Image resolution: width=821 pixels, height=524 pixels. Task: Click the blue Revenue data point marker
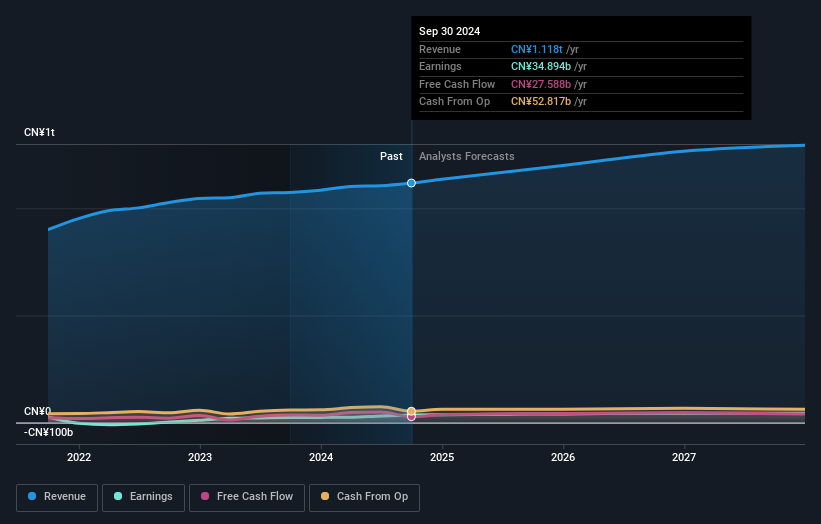point(412,183)
